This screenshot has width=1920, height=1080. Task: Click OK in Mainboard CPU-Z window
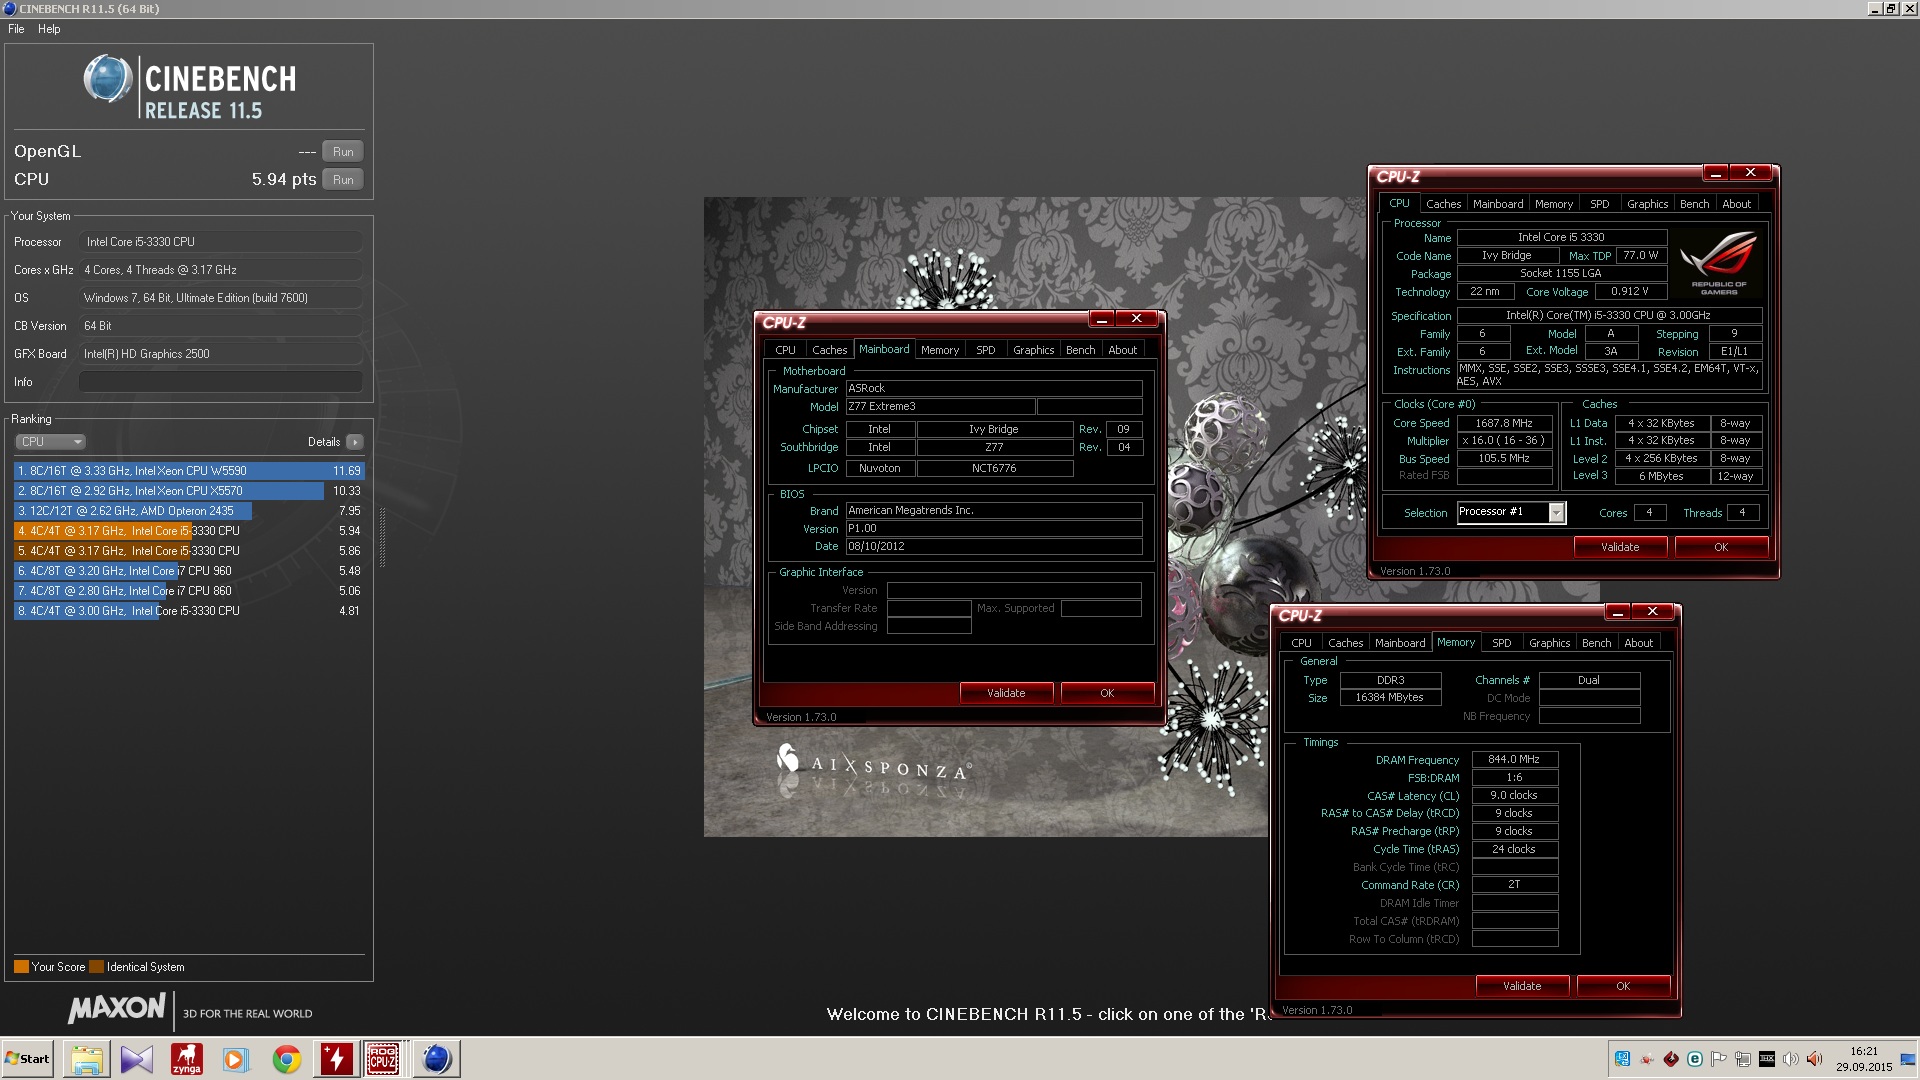[x=1107, y=693]
